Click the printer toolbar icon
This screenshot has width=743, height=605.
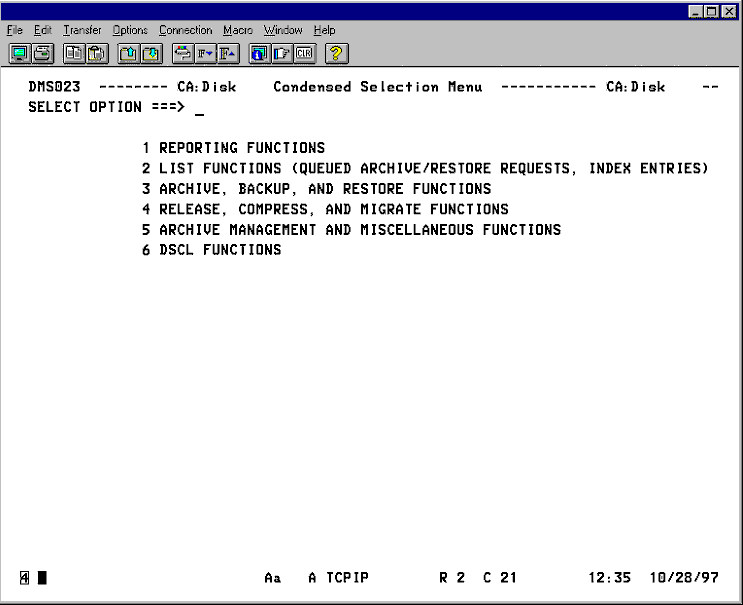pos(43,54)
